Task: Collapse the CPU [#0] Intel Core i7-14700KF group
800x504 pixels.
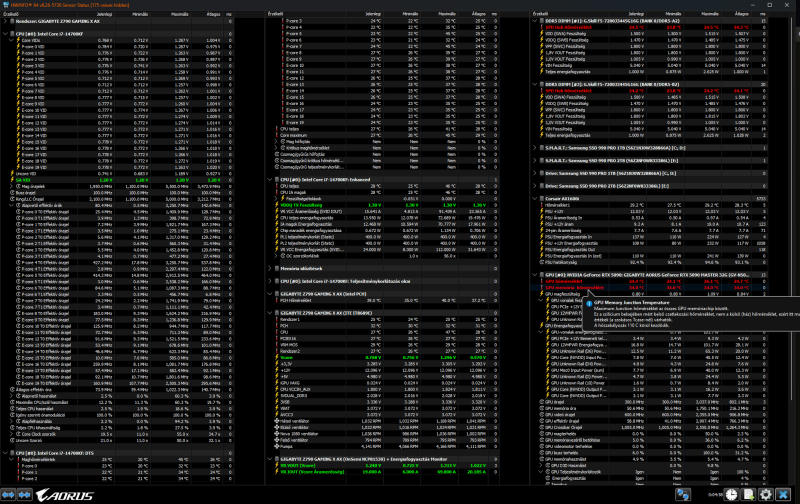Action: click(5, 34)
